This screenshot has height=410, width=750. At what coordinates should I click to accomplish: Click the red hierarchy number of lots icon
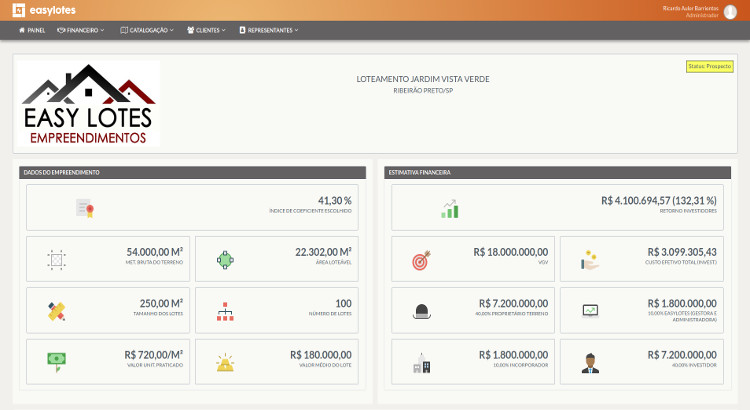click(x=225, y=311)
